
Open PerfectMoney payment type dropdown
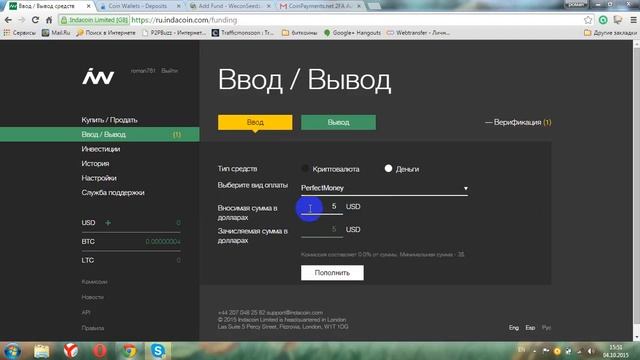(384, 188)
